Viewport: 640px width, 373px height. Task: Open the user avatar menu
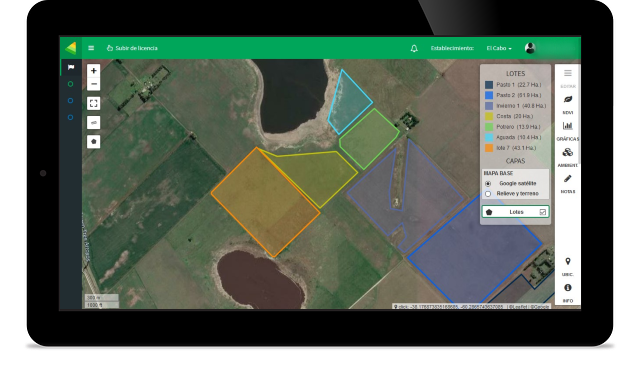click(530, 48)
